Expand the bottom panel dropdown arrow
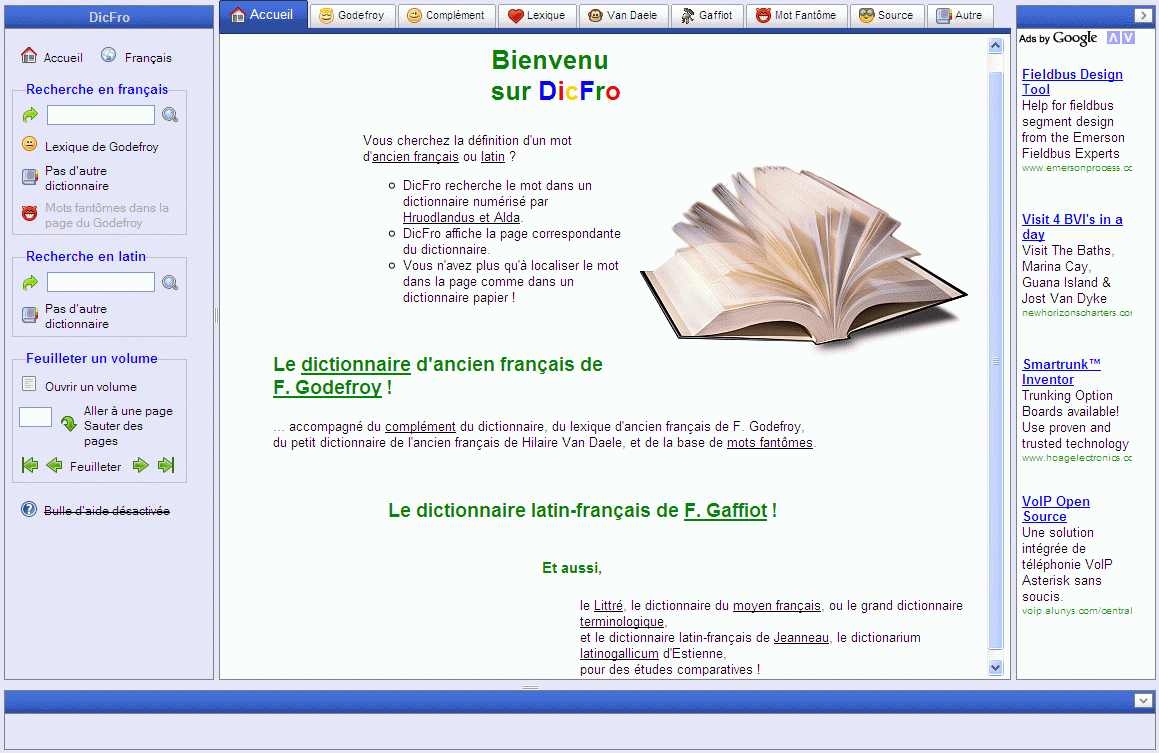 pyautogui.click(x=1143, y=700)
